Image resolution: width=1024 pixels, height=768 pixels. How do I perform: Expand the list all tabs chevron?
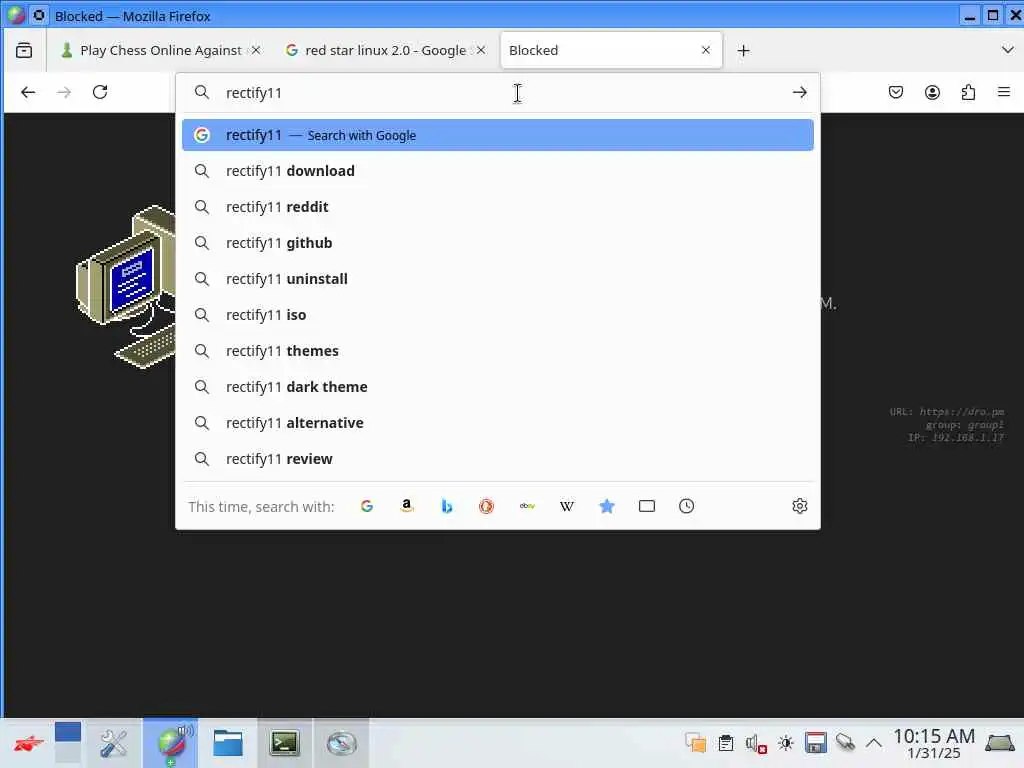click(1008, 50)
